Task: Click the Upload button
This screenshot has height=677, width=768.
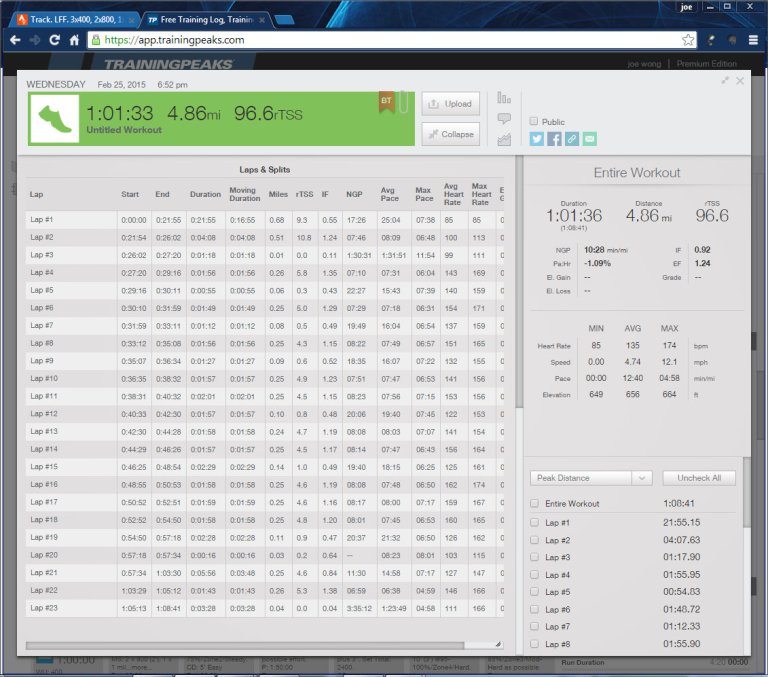Action: click(x=451, y=104)
